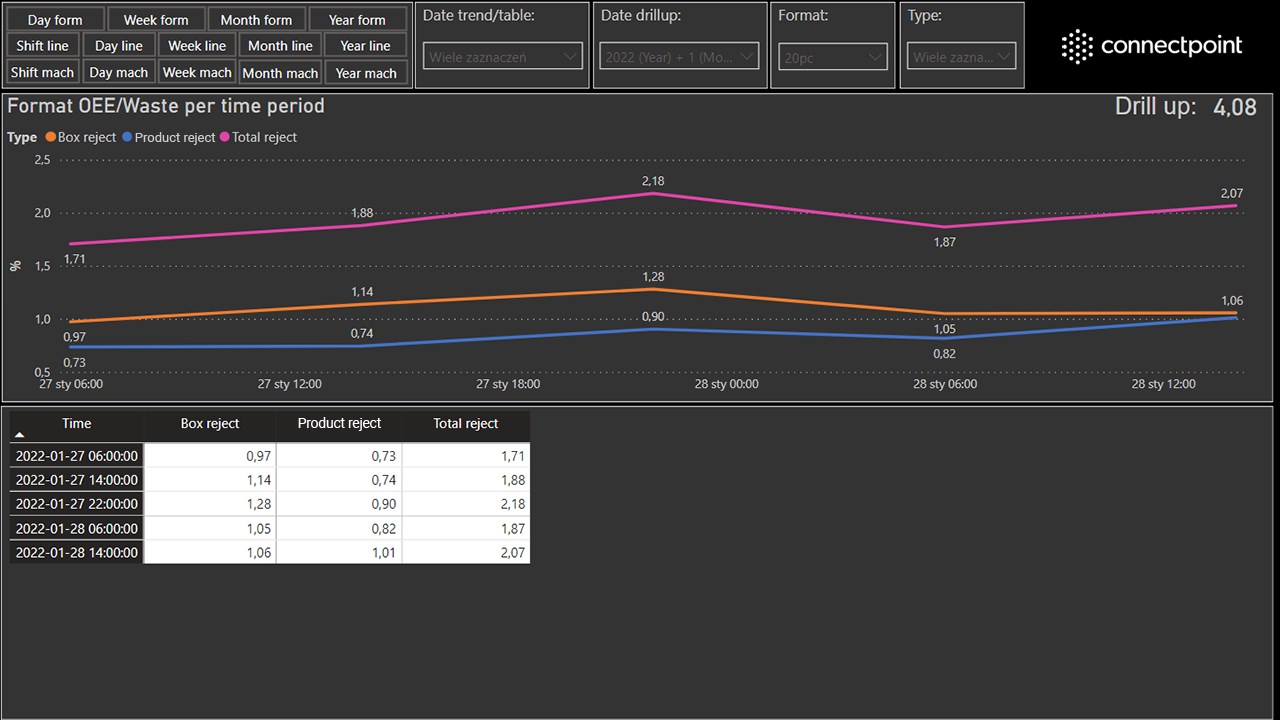Select row 2022-01-27 06:00:00

click(270, 455)
